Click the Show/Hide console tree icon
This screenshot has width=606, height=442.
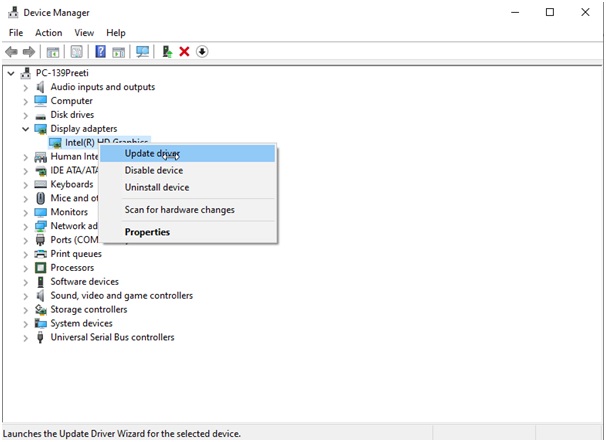pyautogui.click(x=53, y=52)
